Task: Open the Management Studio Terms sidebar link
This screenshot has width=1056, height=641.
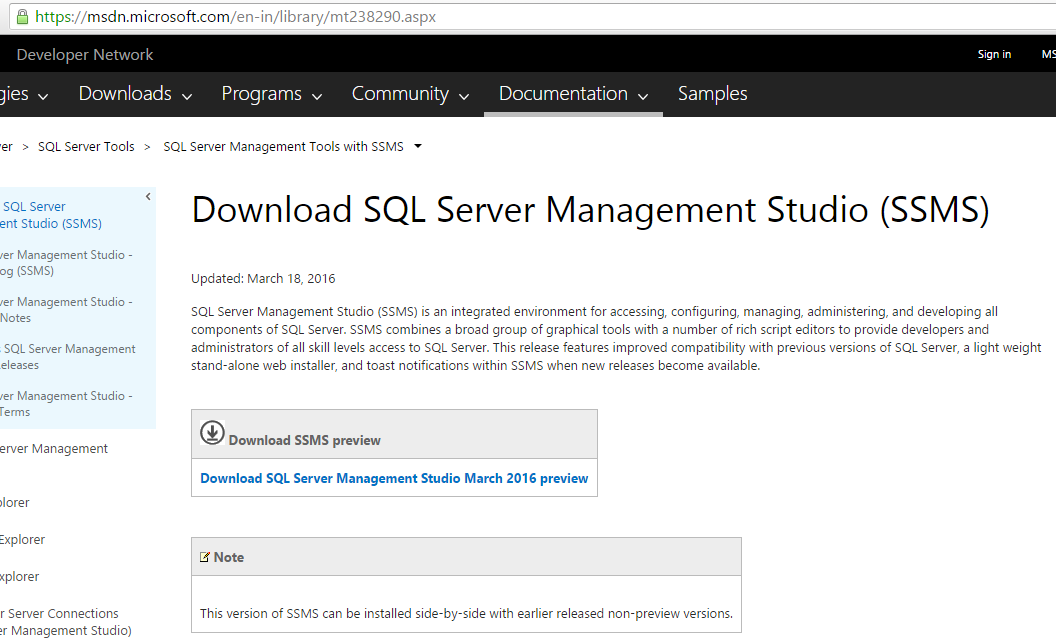Action: click(x=66, y=404)
